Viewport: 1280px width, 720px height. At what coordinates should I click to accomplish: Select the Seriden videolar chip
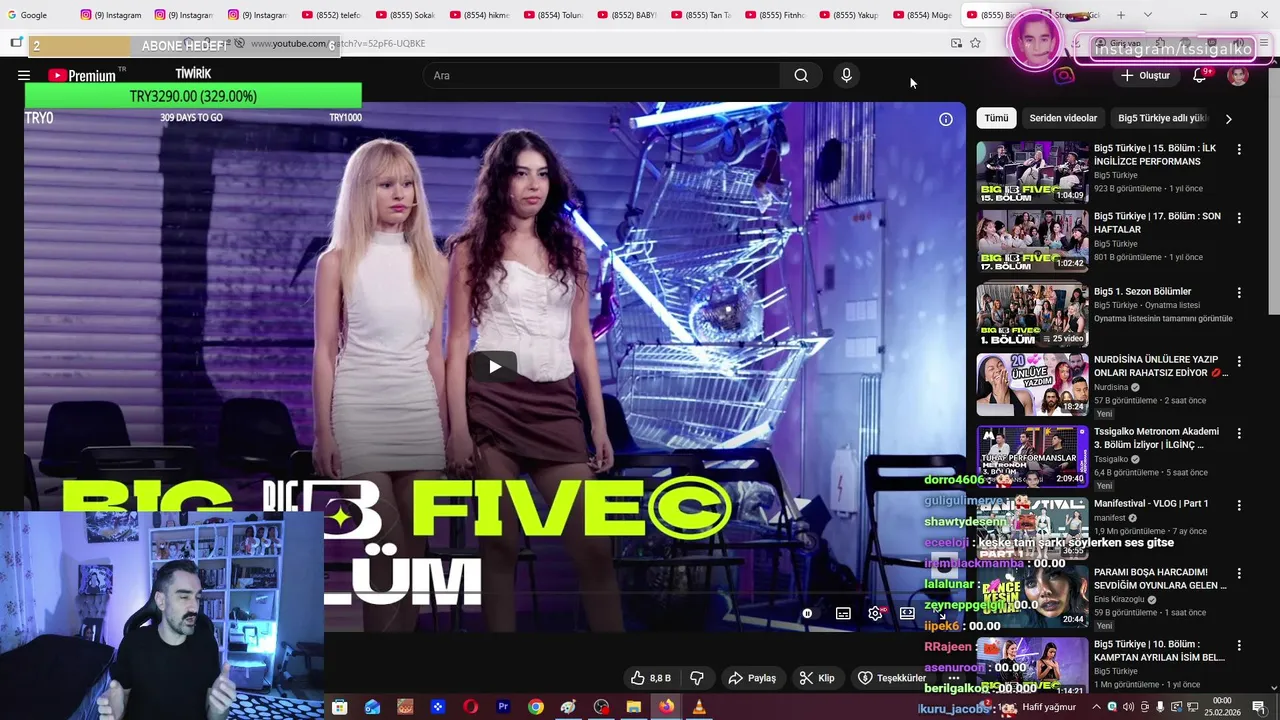click(x=1063, y=118)
